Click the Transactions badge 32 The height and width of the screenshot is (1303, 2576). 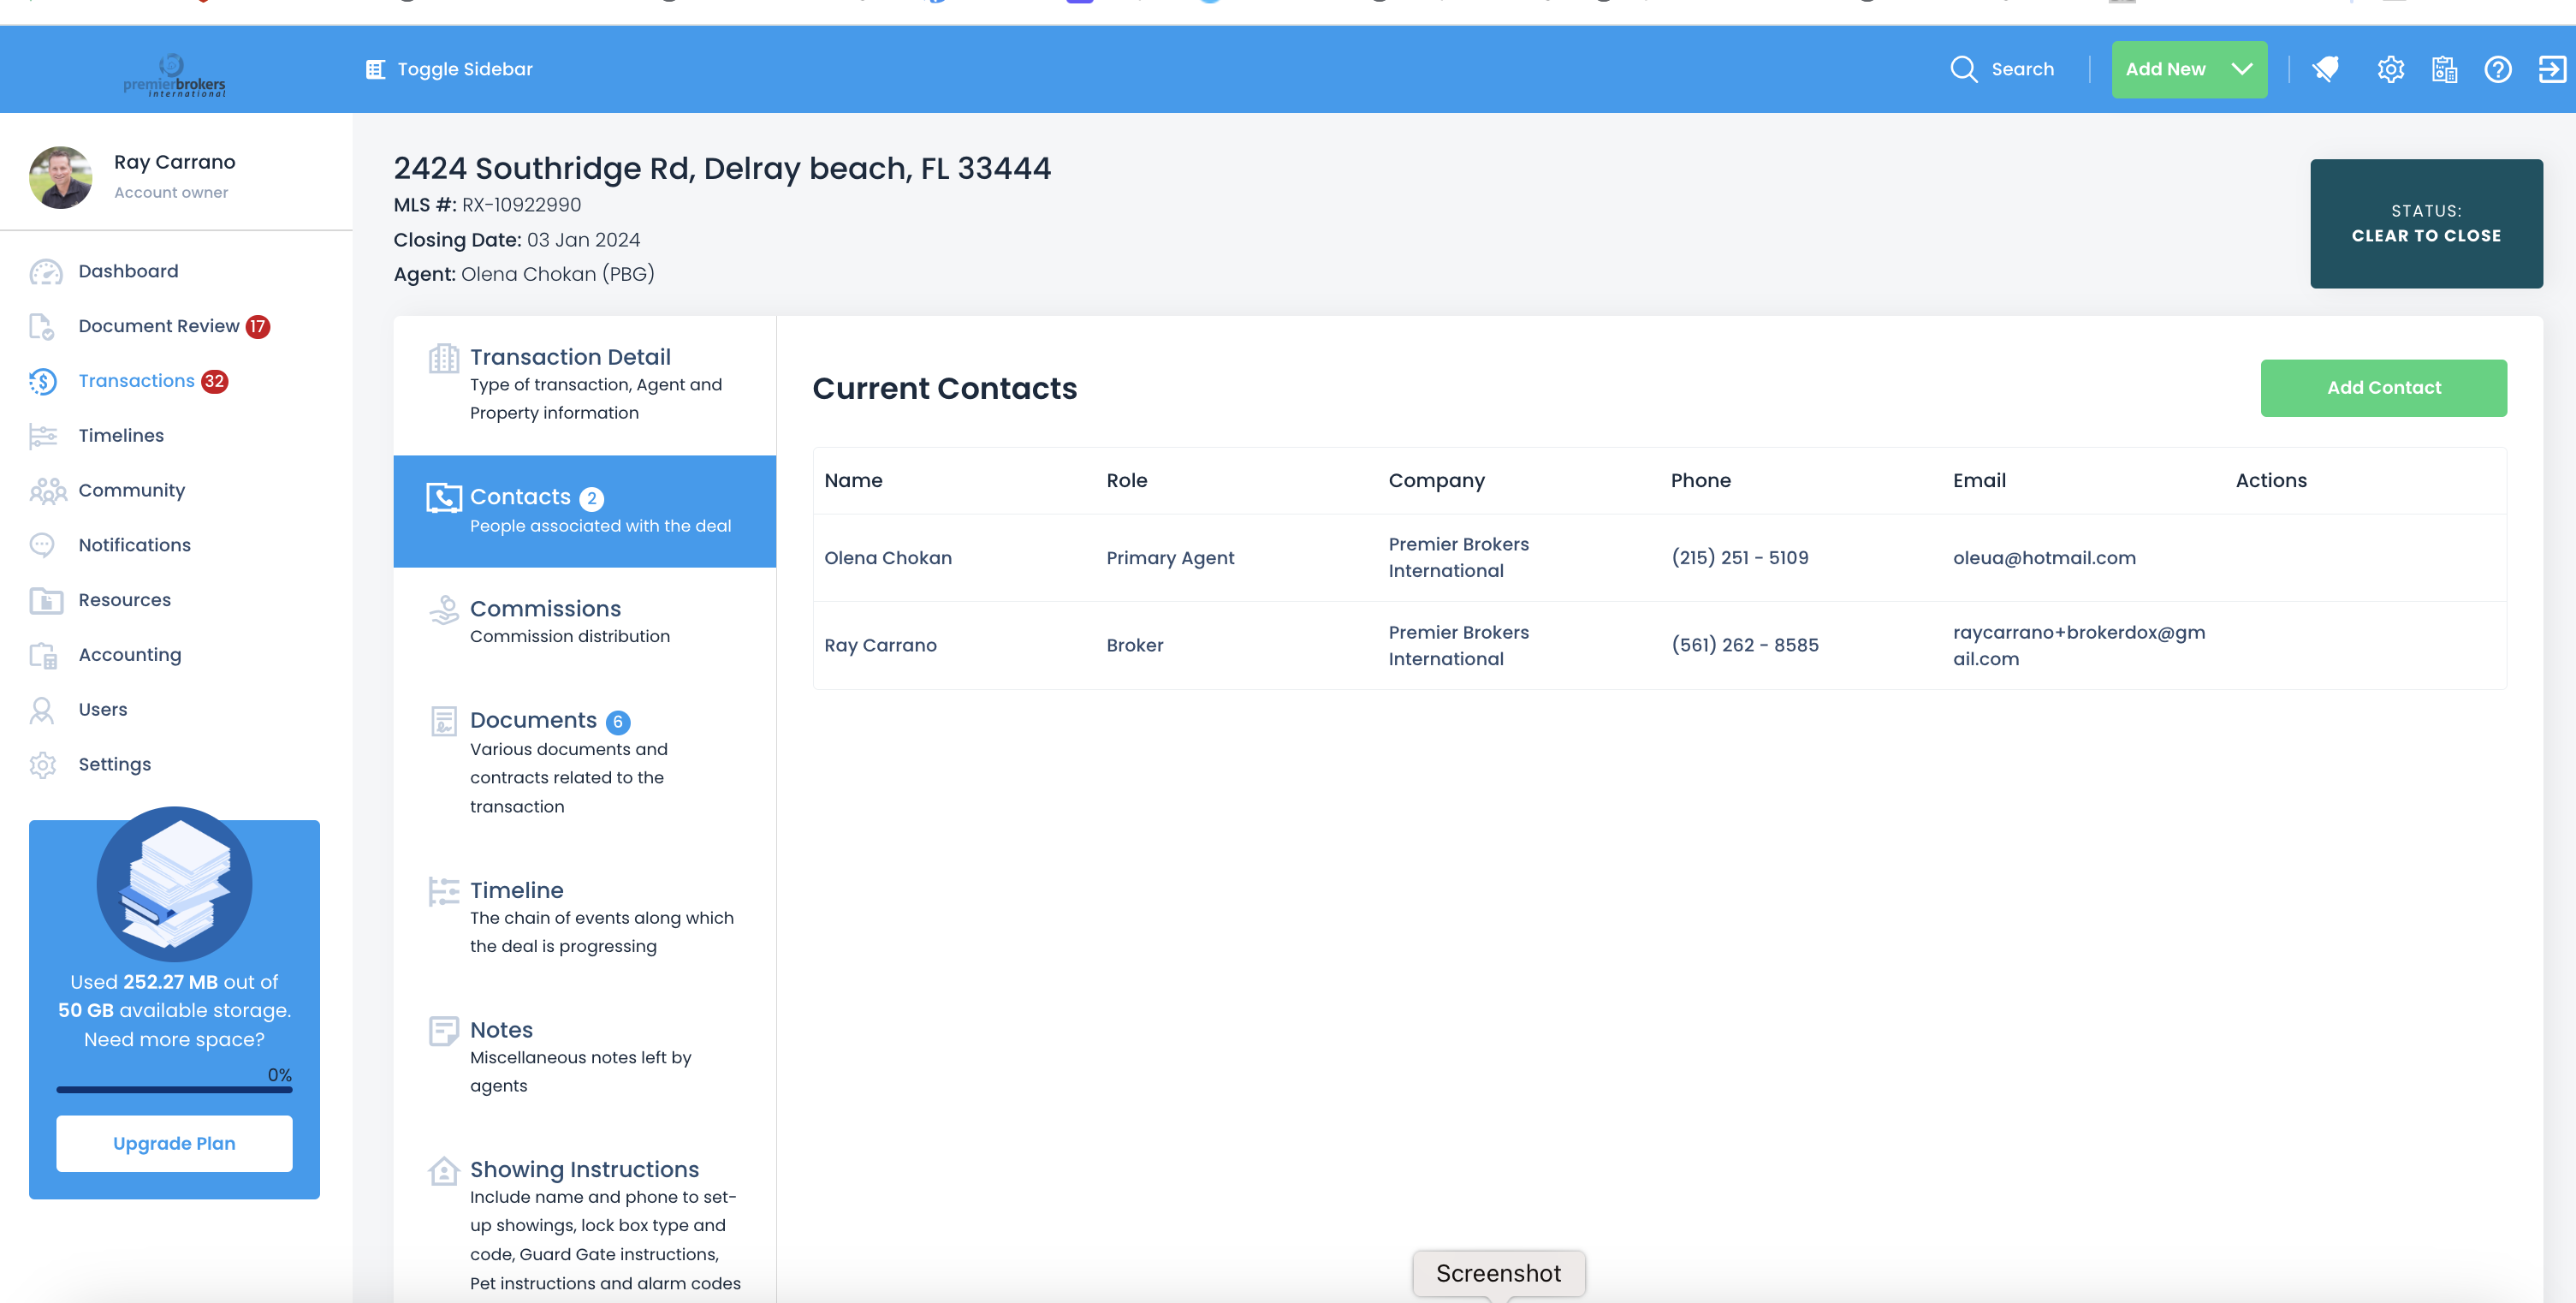[x=215, y=382]
